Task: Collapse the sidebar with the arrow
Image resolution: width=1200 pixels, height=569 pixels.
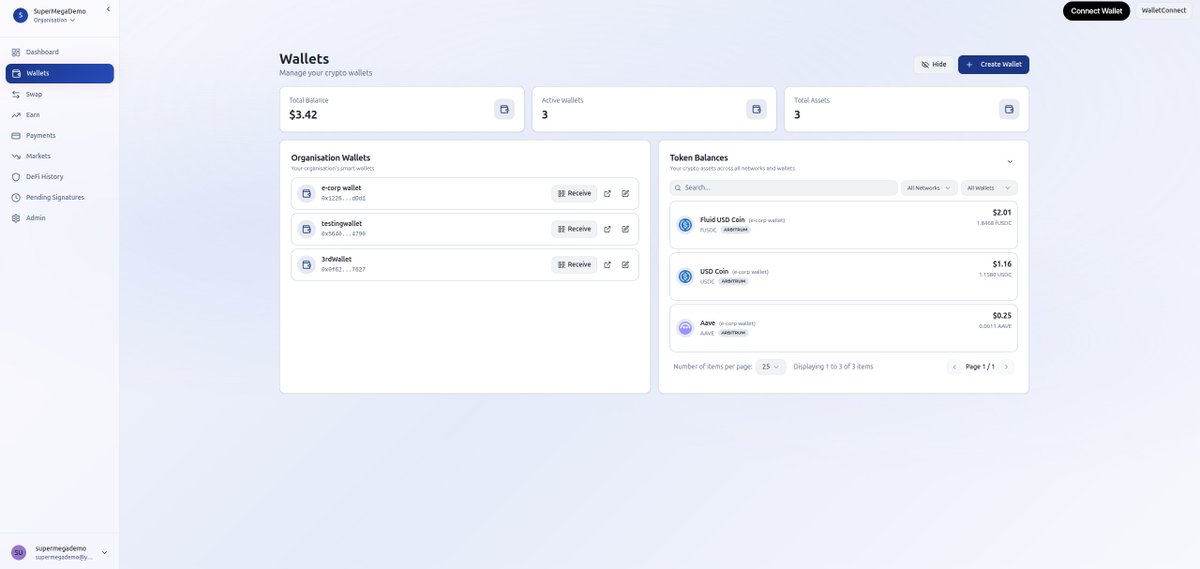Action: pos(108,9)
